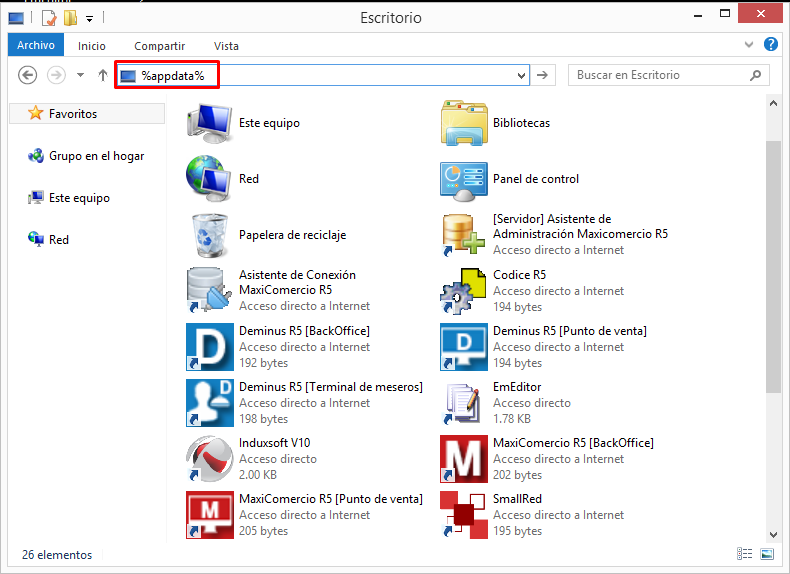Screen dimensions: 790x574
Task: Select MaxiComercio R5 Punto de venta icon
Action: coord(210,515)
